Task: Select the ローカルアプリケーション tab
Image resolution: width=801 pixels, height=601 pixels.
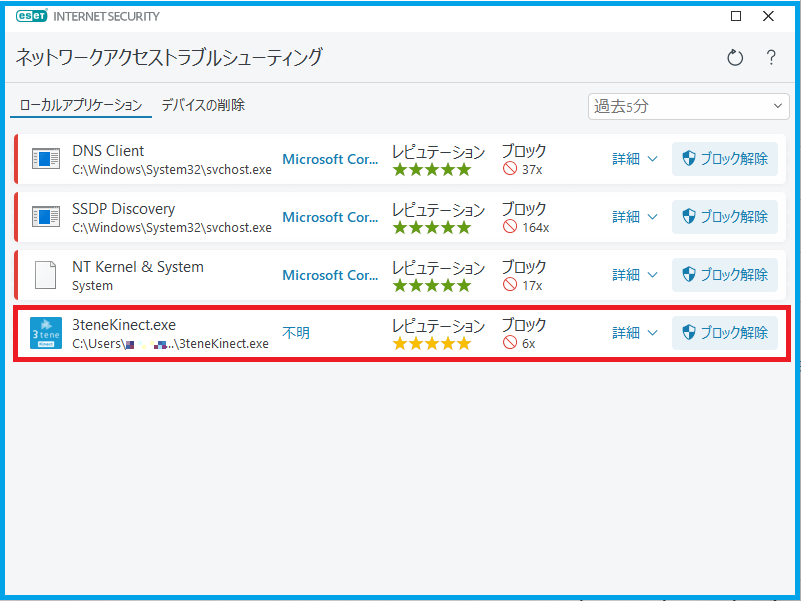Action: (81, 105)
